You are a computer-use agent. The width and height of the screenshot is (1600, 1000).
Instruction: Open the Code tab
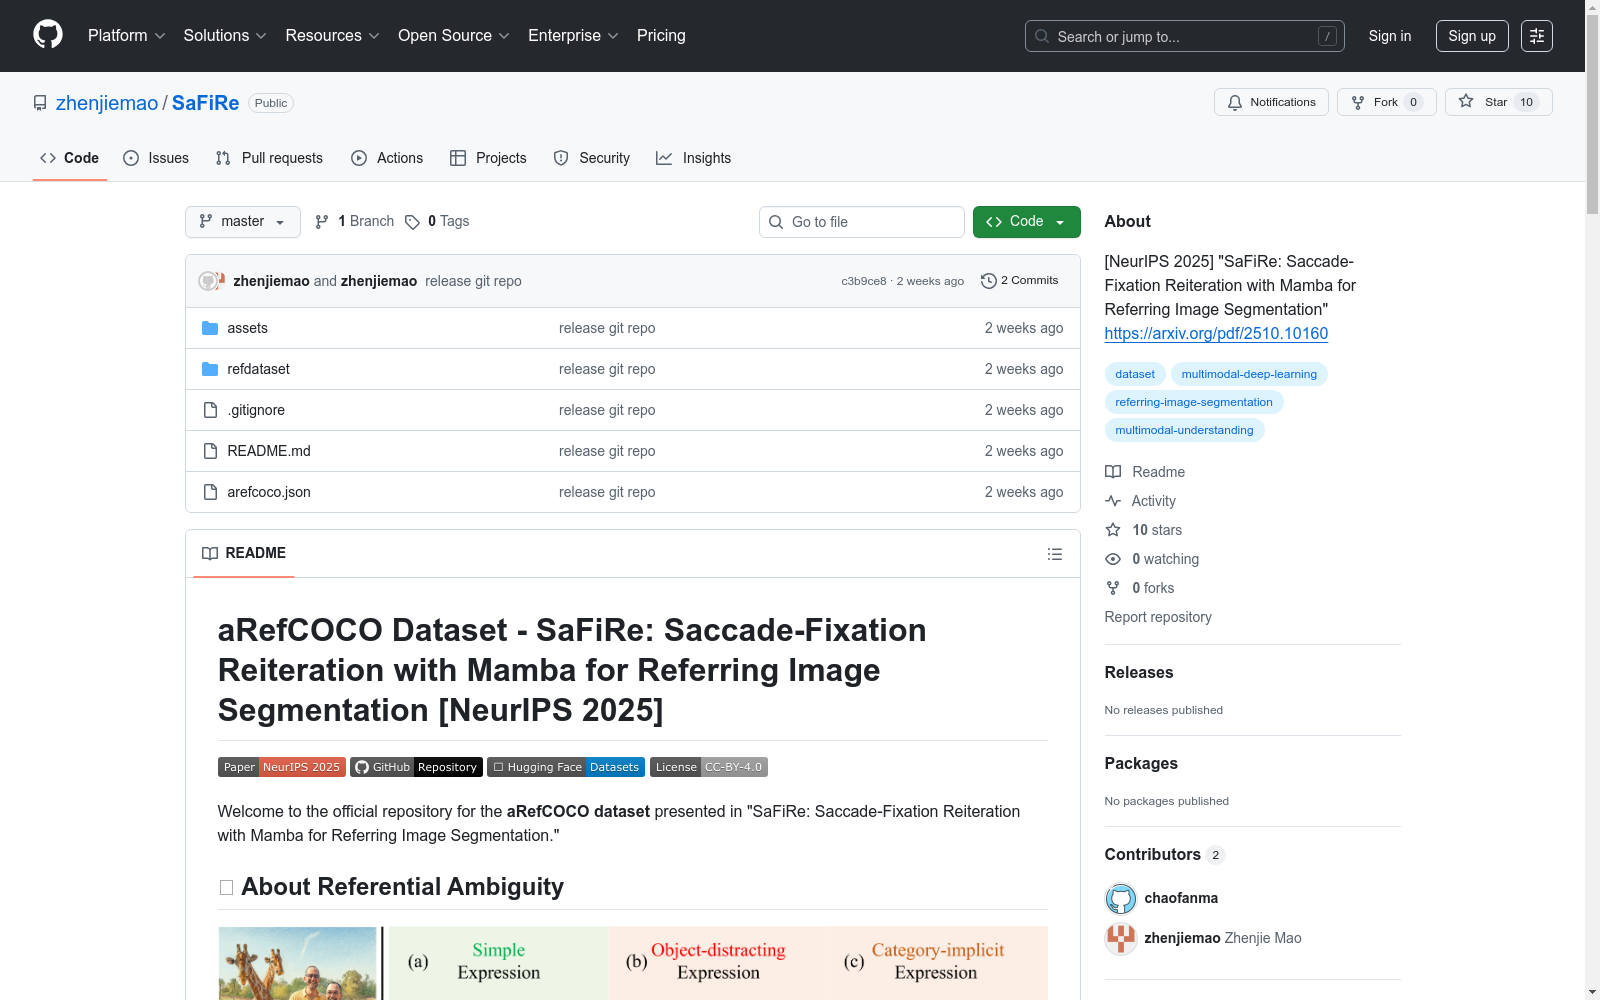[70, 158]
